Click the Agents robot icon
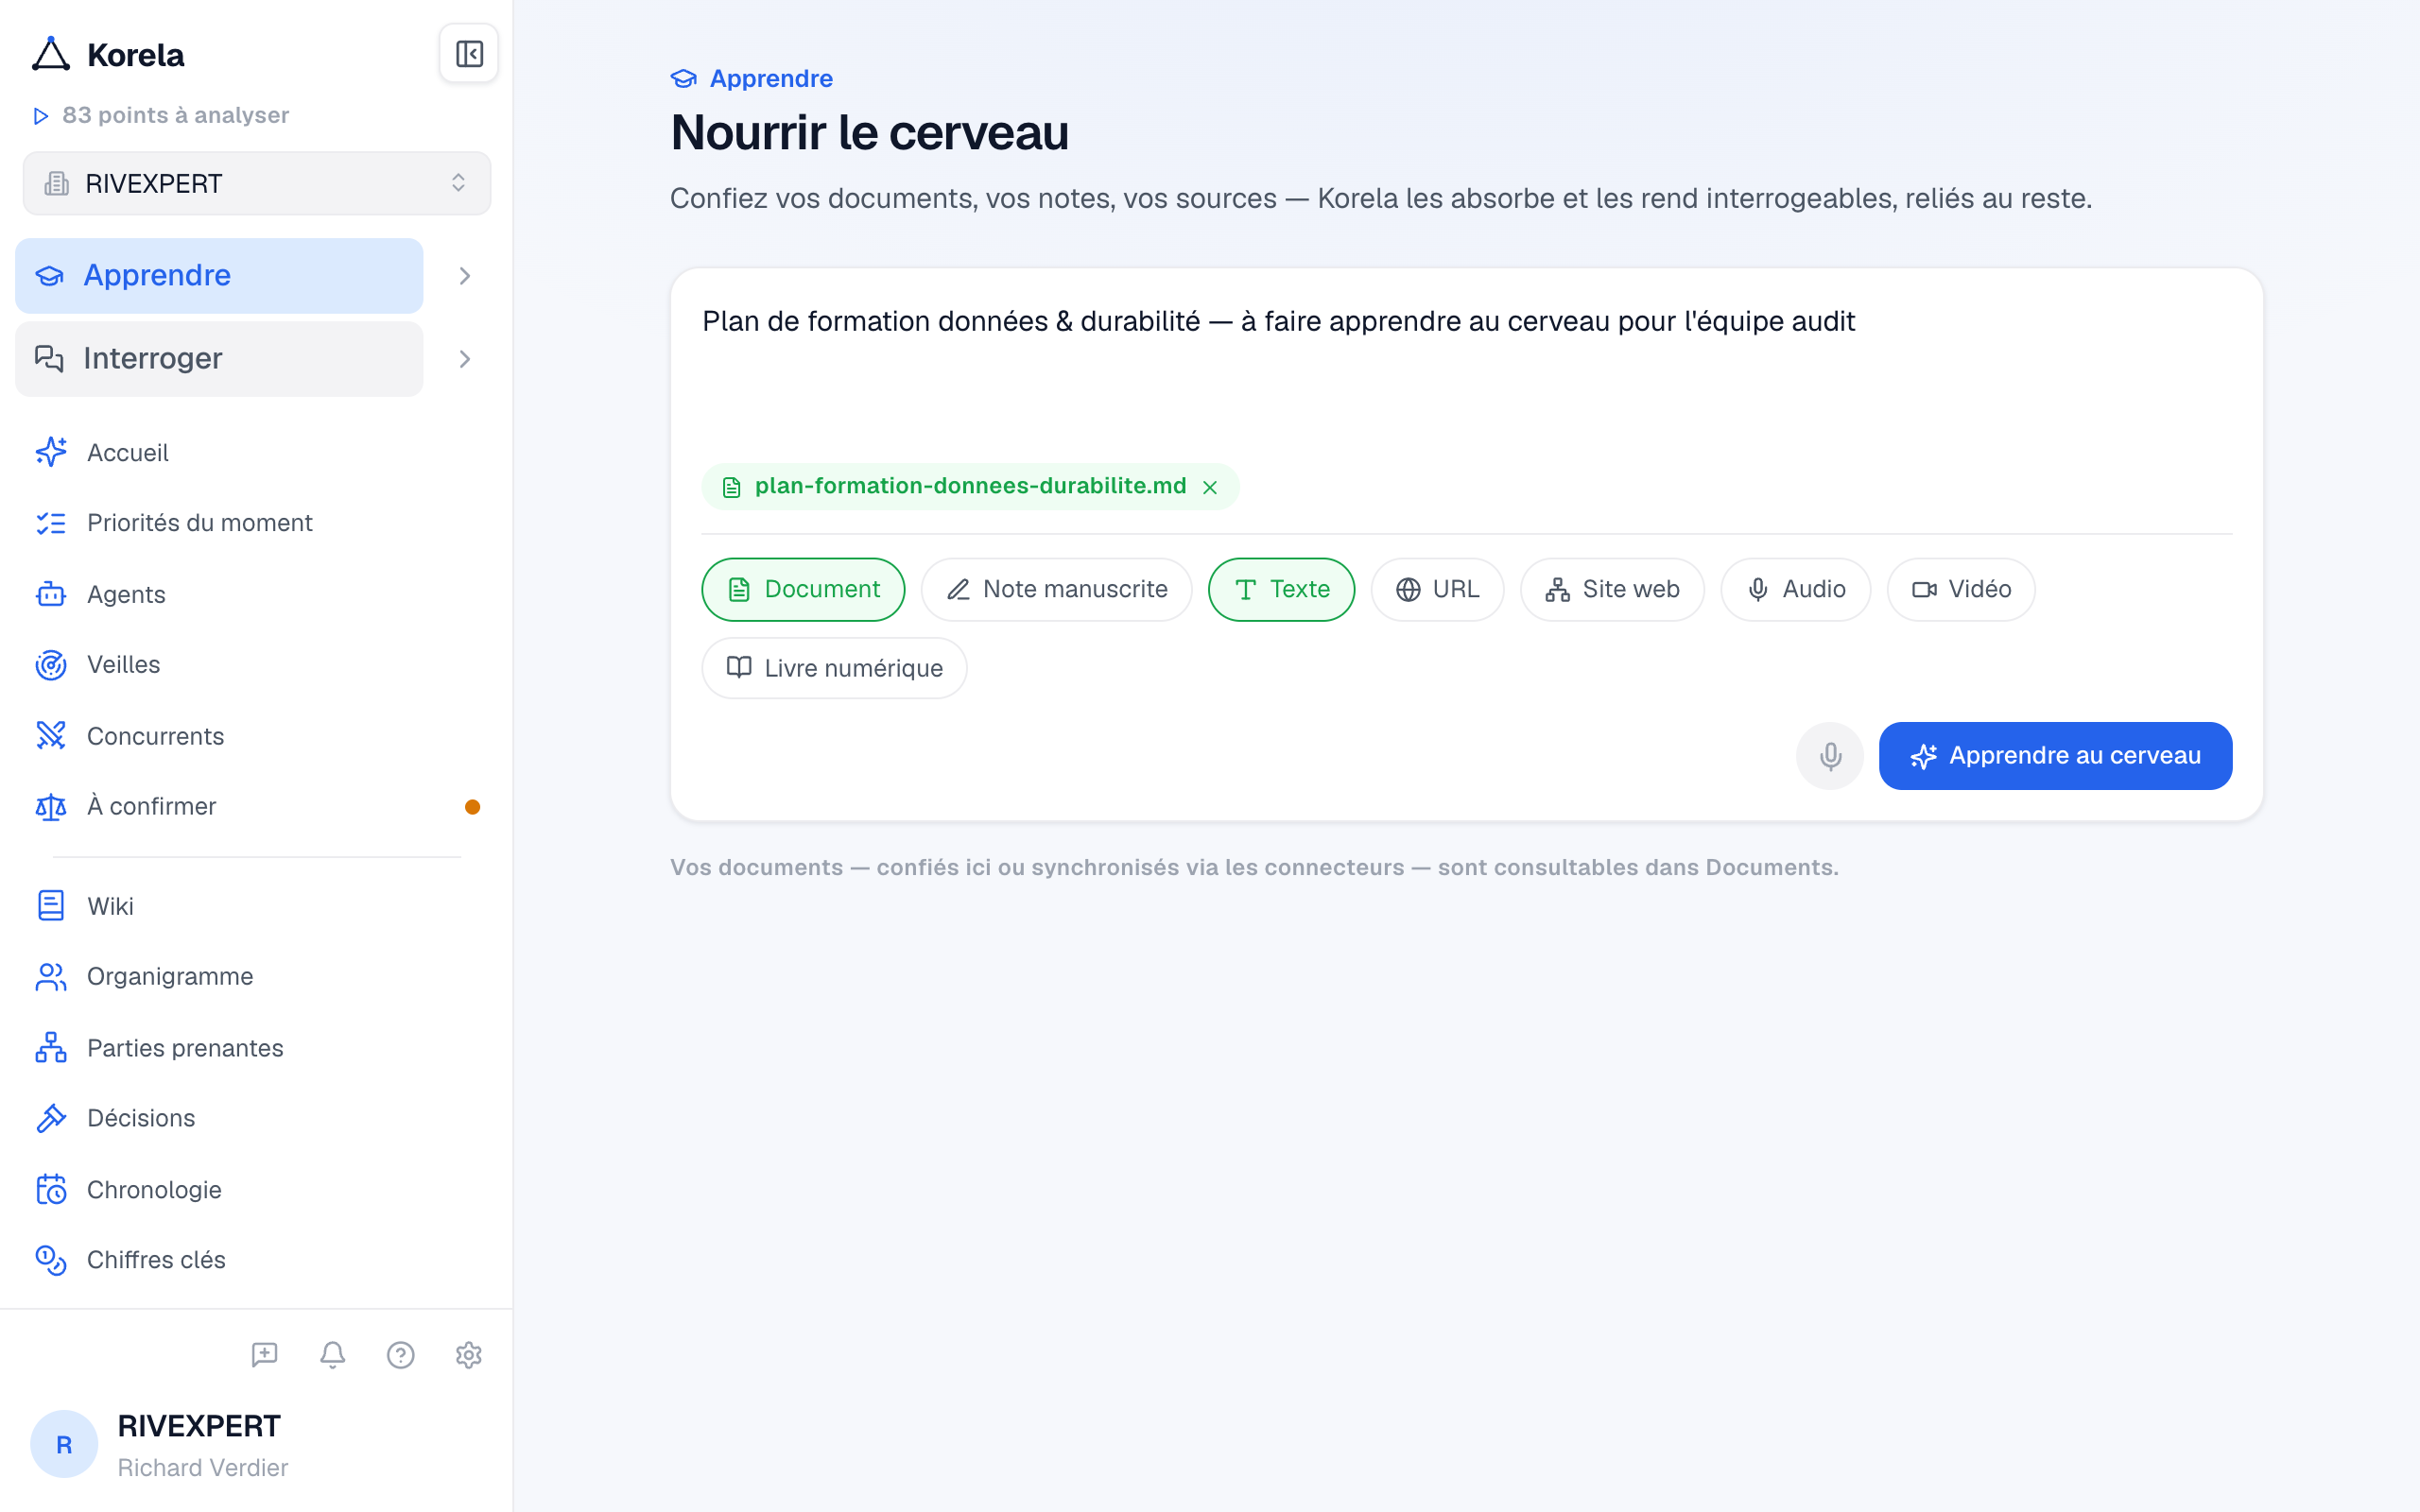2420x1512 pixels. pos(51,594)
